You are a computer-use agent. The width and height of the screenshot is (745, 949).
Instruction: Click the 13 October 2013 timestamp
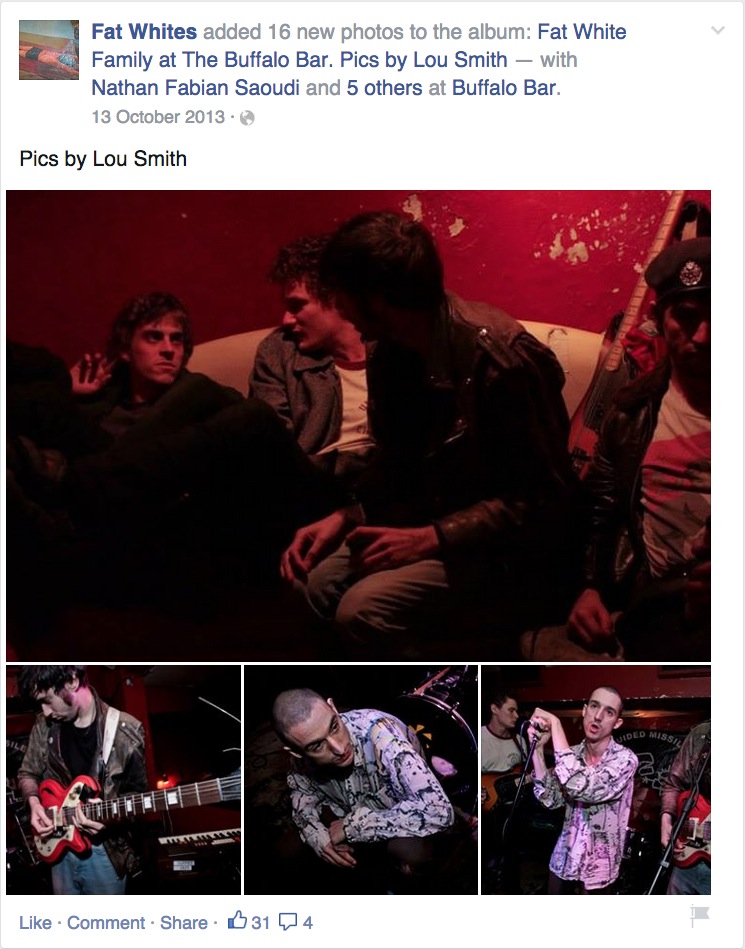(x=158, y=117)
